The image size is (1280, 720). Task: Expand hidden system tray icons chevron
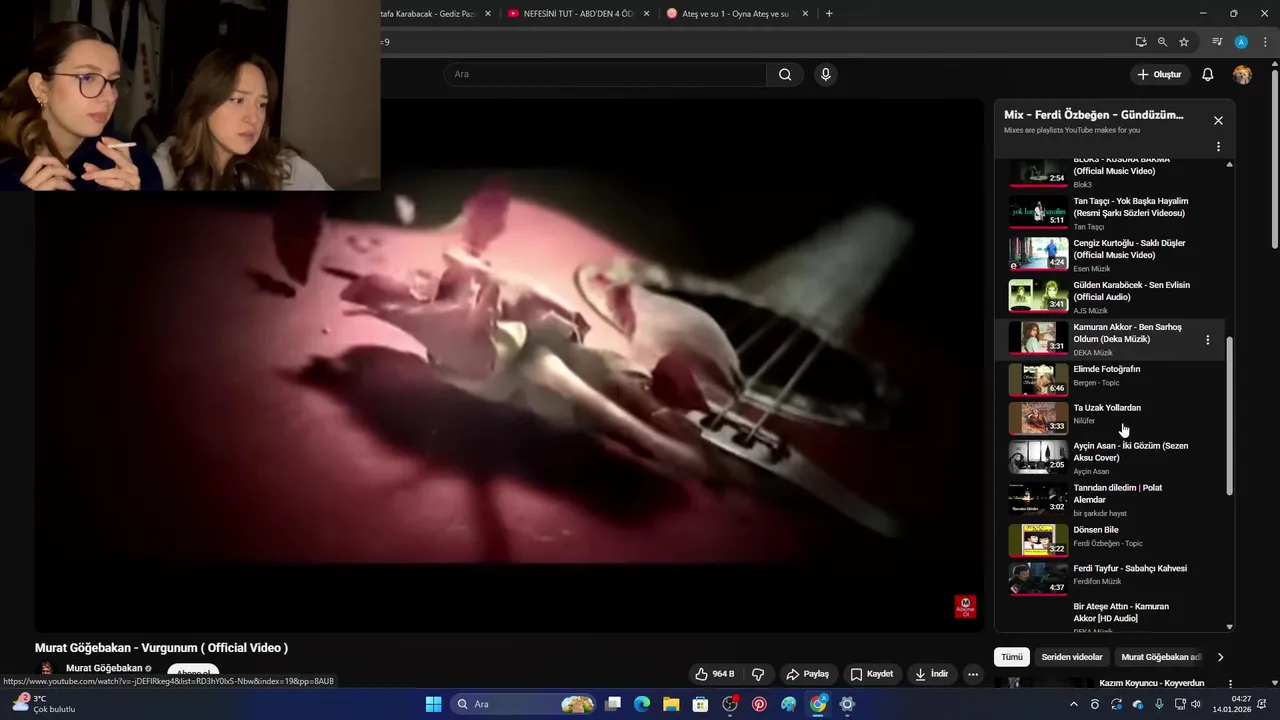1074,704
